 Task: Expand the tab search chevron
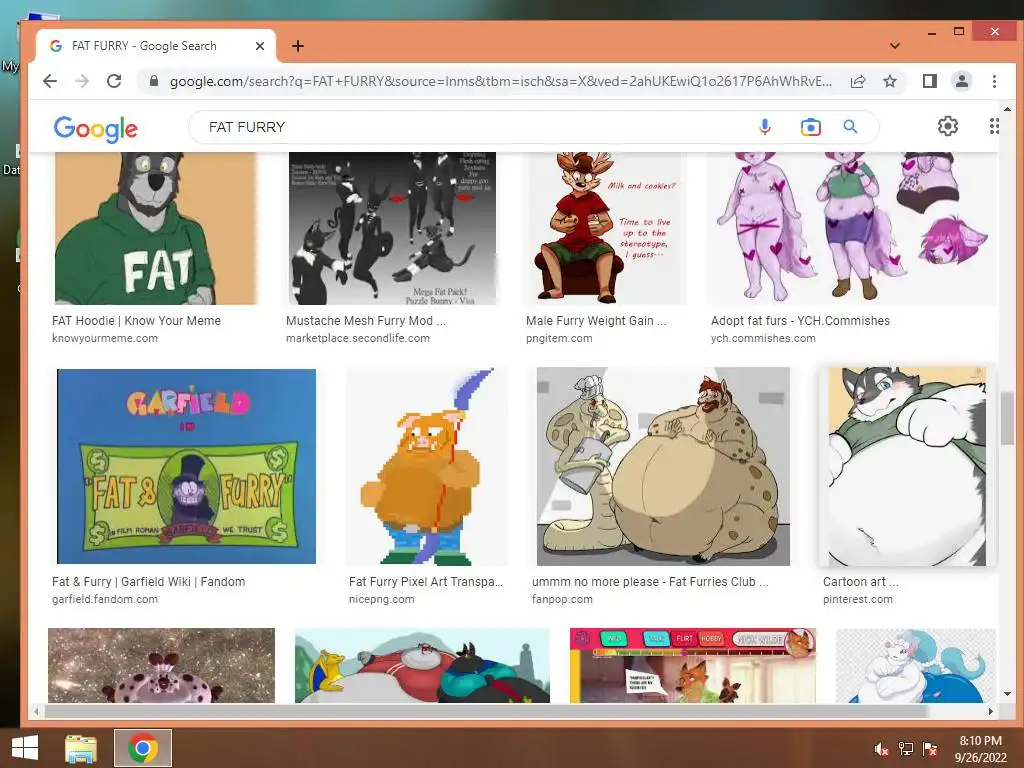[x=895, y=46]
